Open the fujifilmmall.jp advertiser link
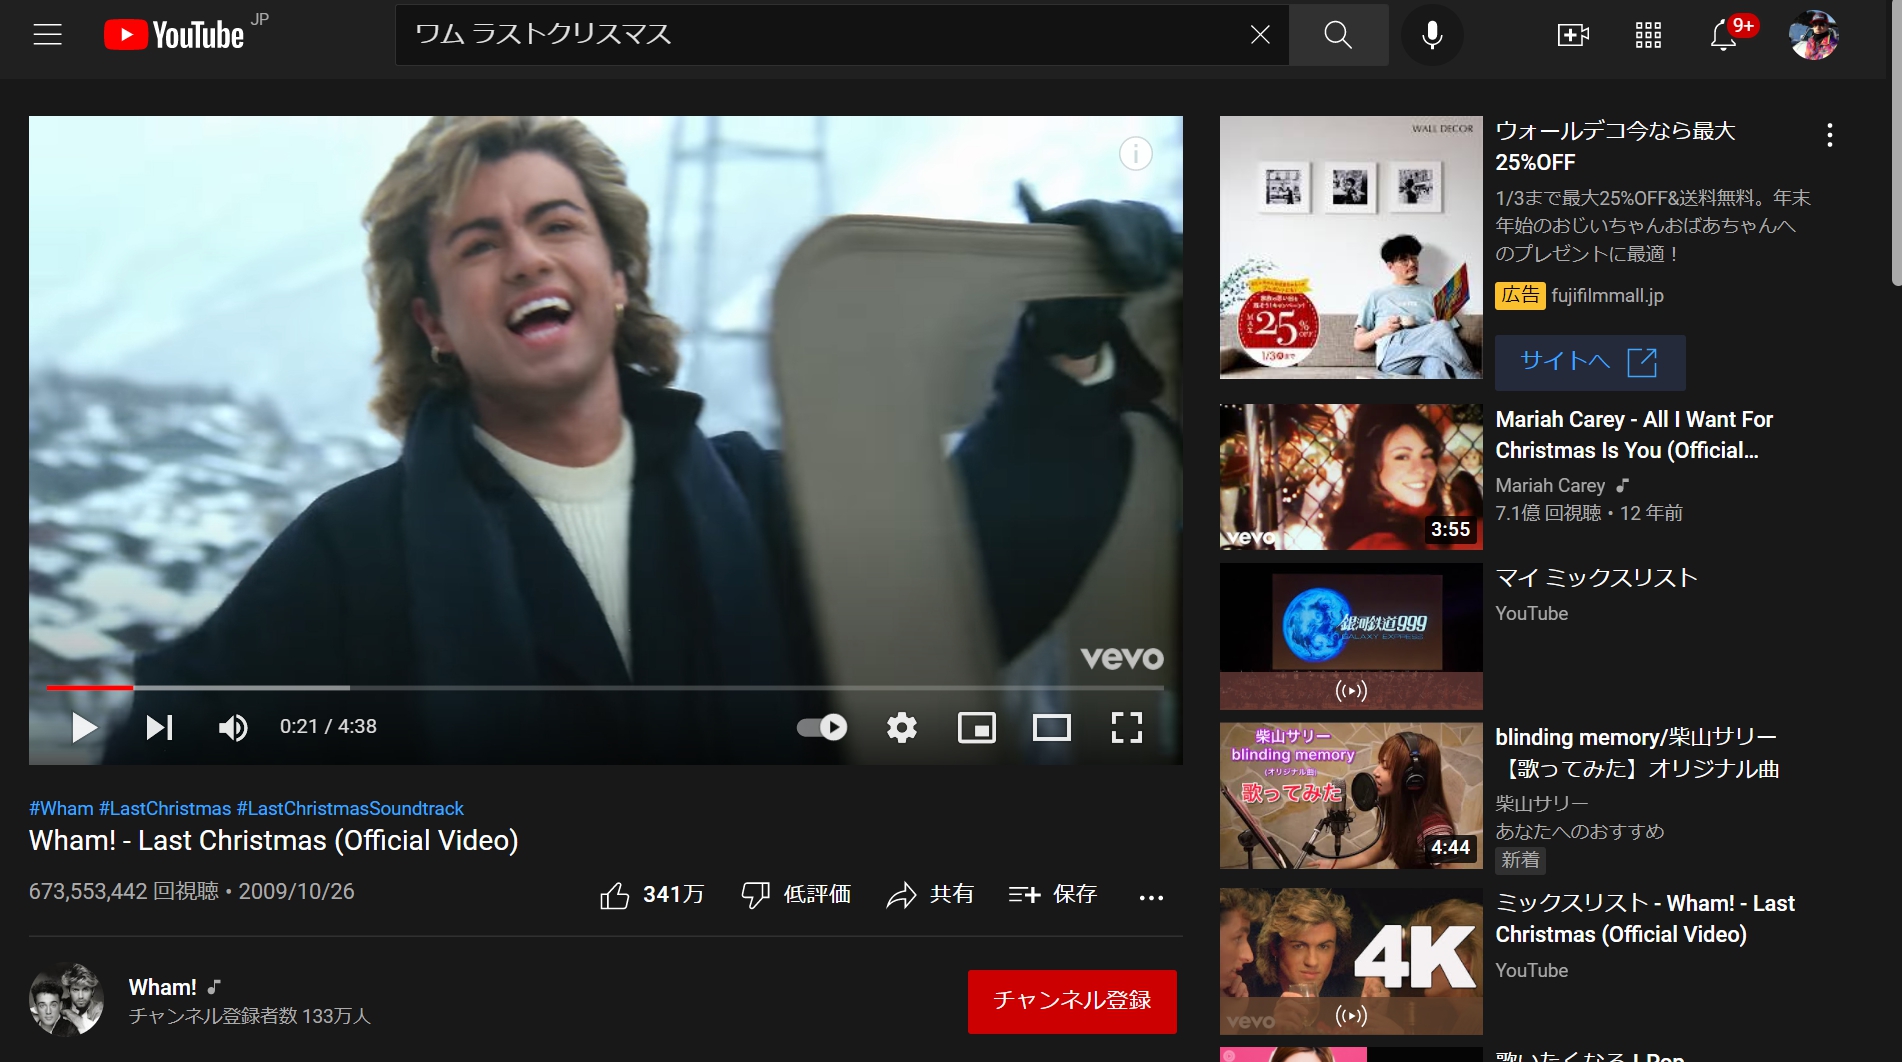This screenshot has height=1062, width=1902. click(1607, 296)
